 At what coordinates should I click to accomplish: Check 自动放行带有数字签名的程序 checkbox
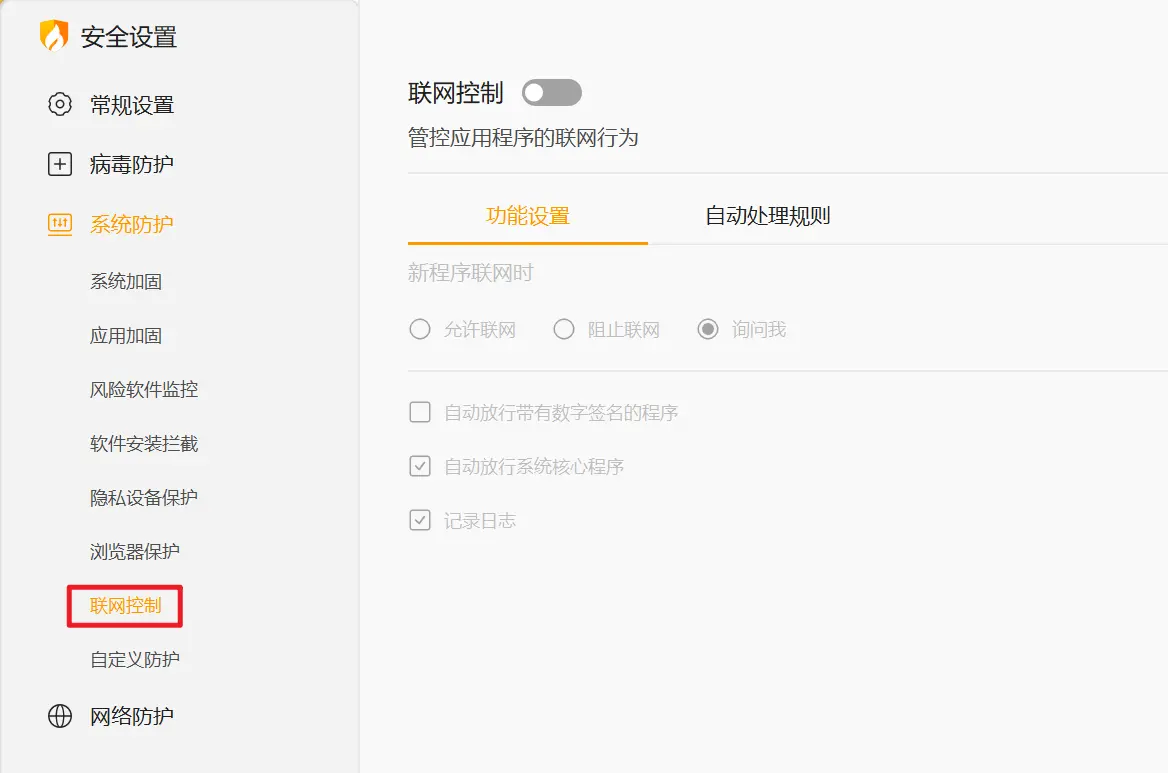[420, 412]
